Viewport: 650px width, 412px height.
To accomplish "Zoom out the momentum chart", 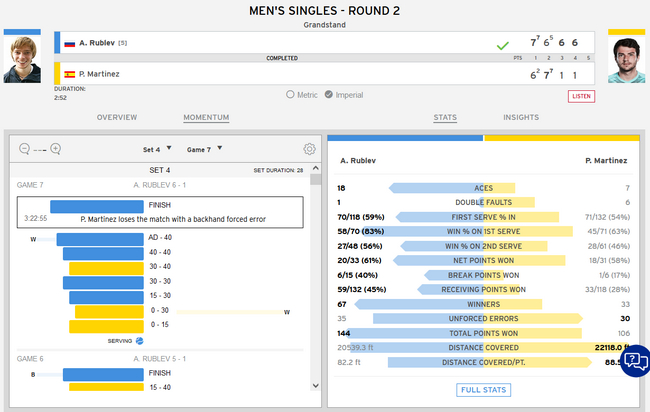I will coord(24,149).
